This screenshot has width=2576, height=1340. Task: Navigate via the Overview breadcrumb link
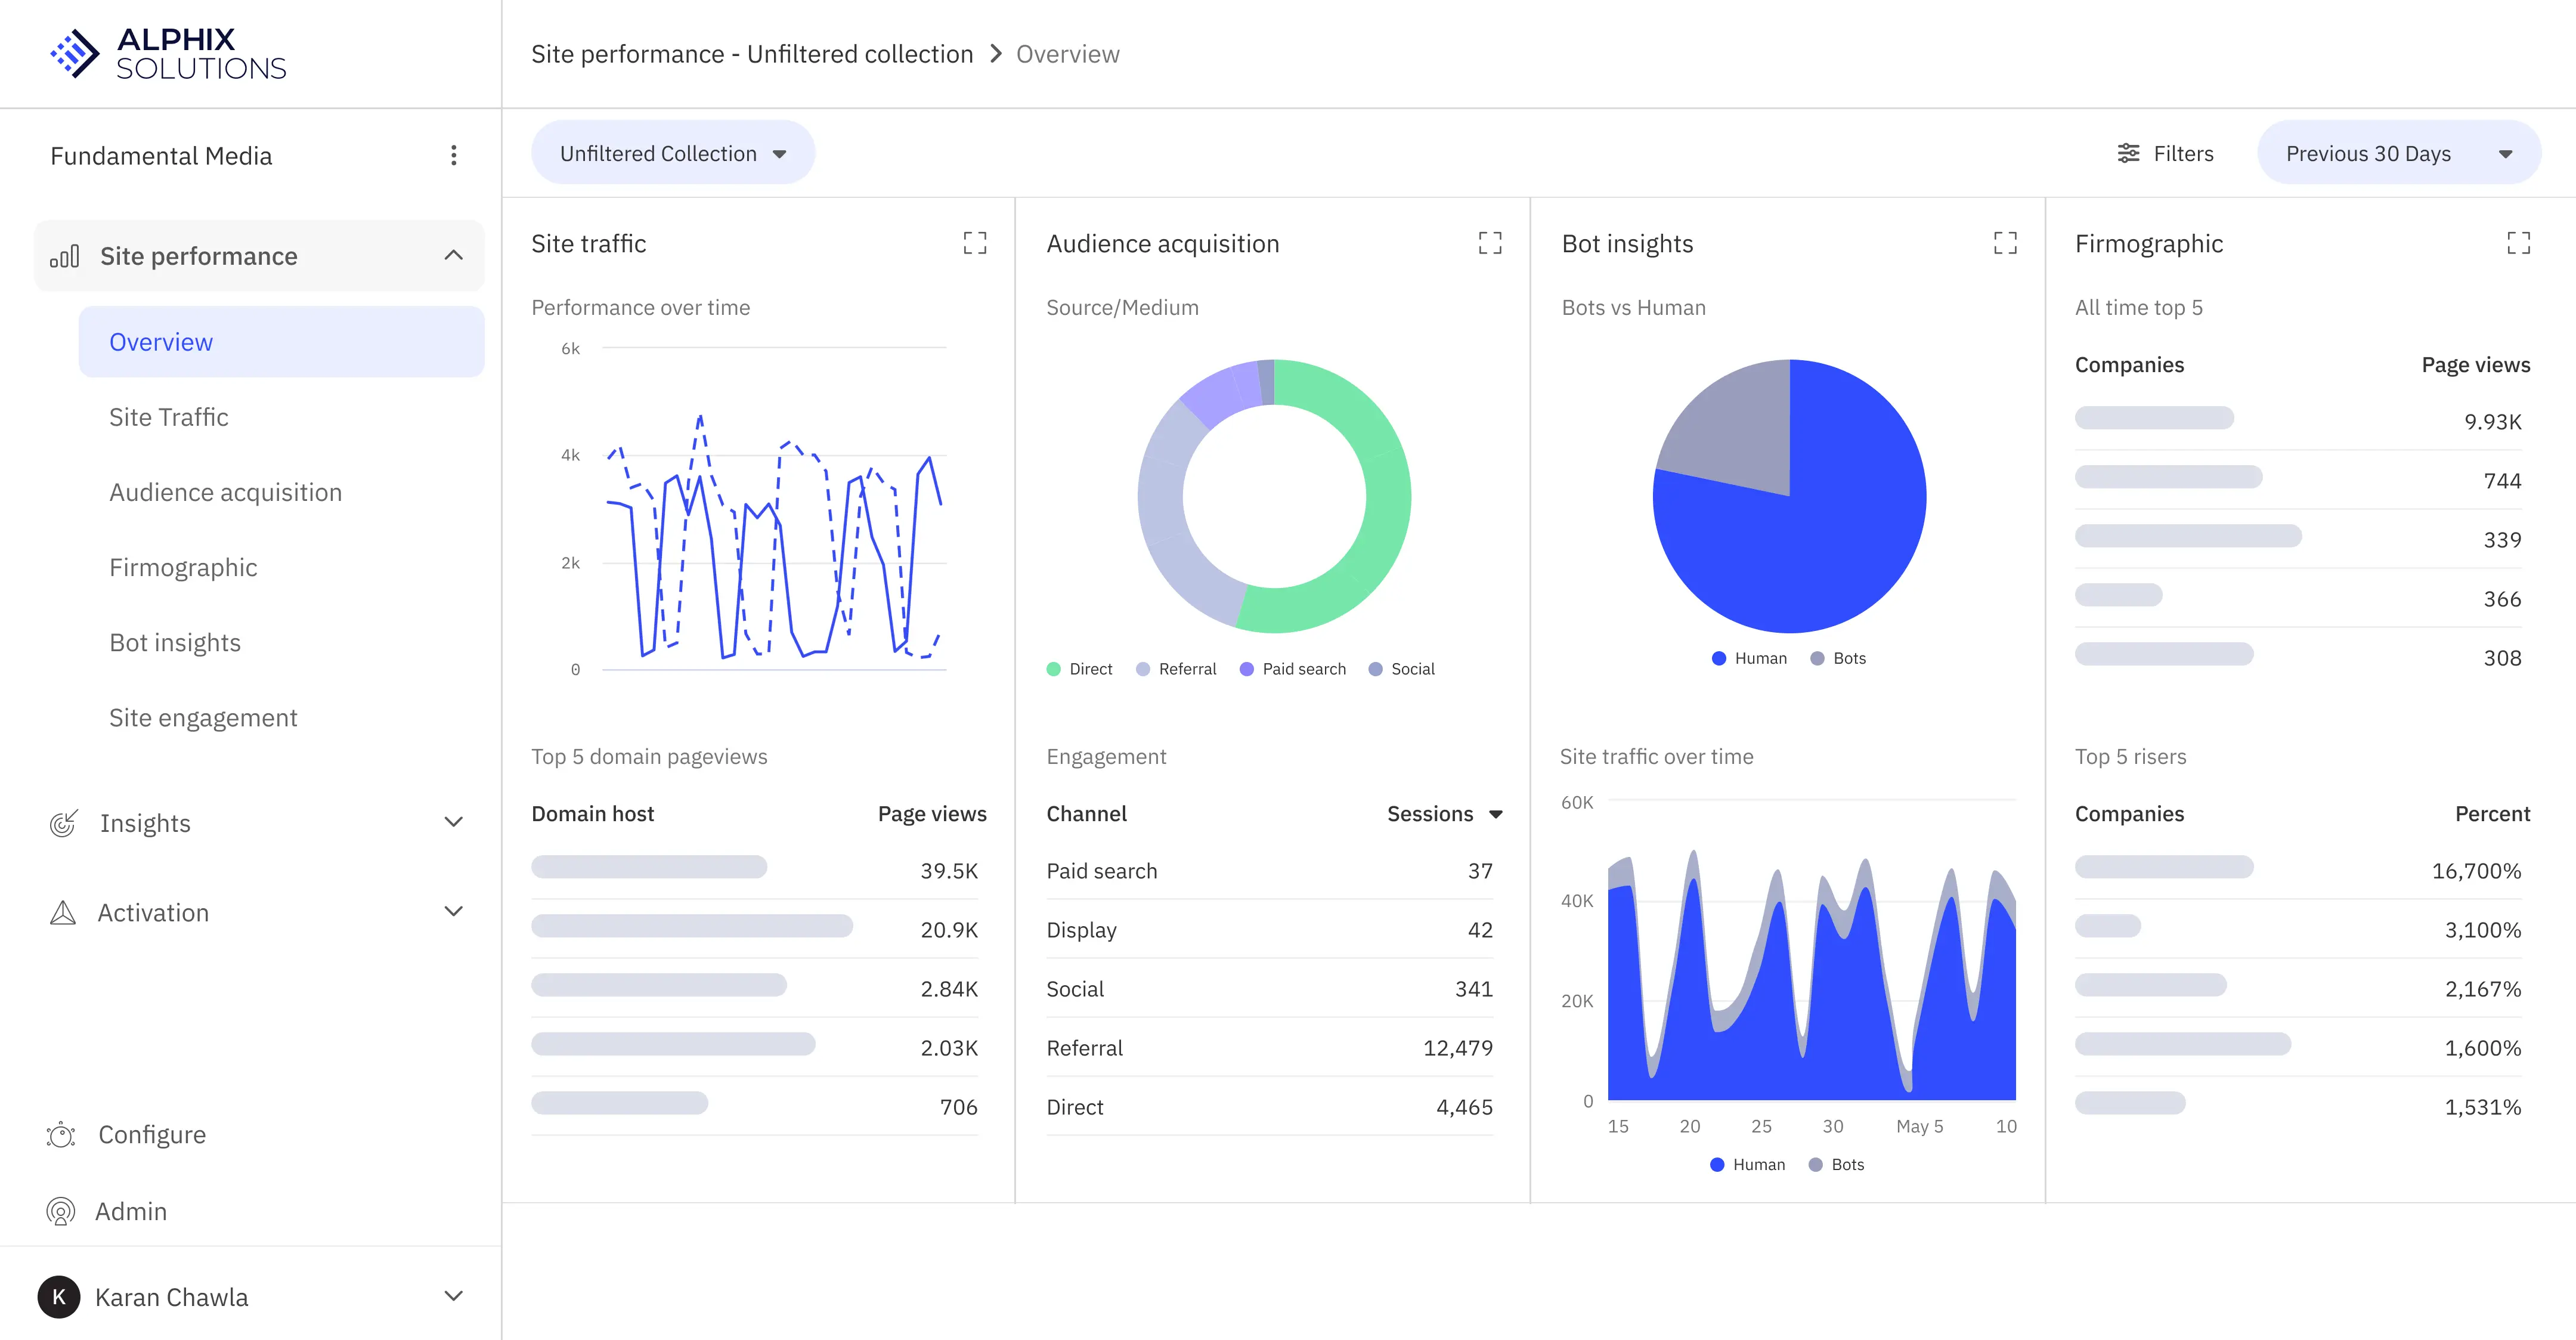1068,53
